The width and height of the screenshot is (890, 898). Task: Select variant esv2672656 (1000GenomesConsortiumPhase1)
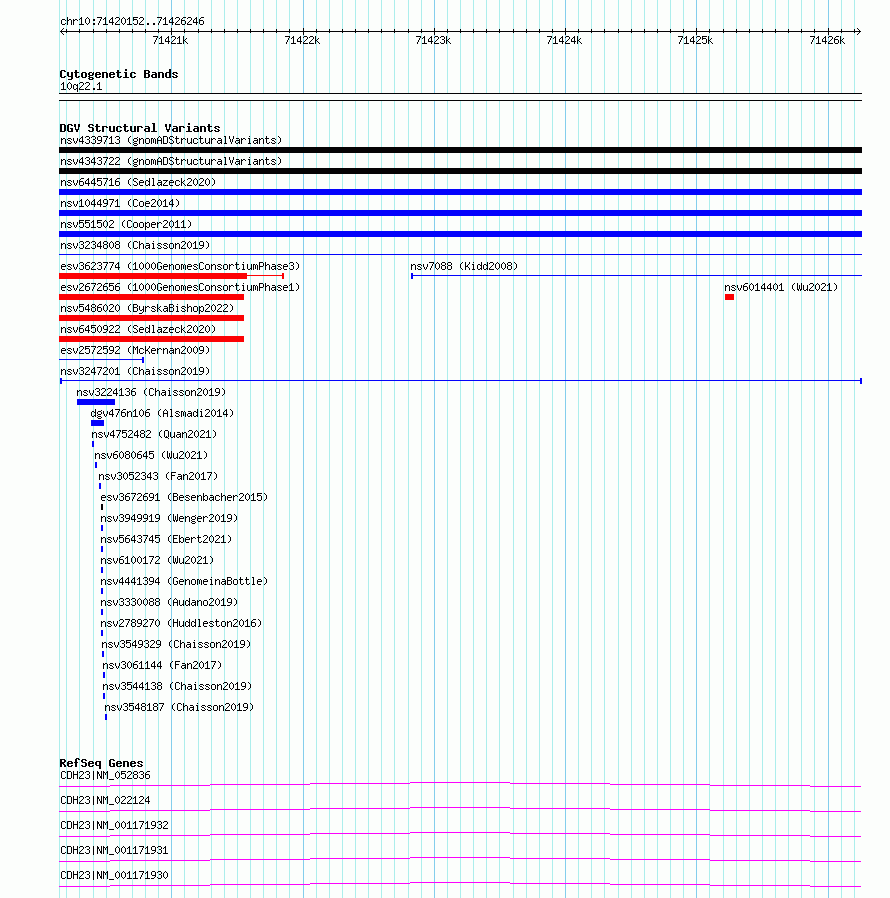click(180, 287)
